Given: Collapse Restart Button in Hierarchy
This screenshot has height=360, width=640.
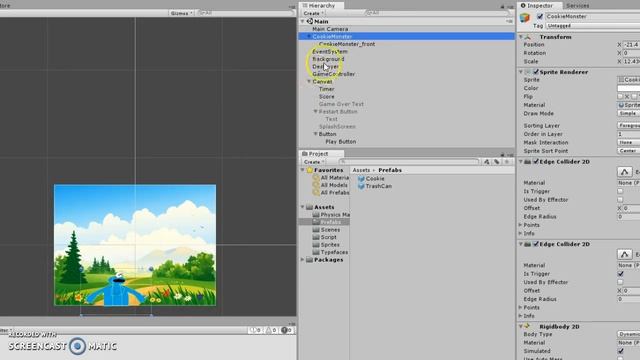Looking at the screenshot, I should pos(315,111).
